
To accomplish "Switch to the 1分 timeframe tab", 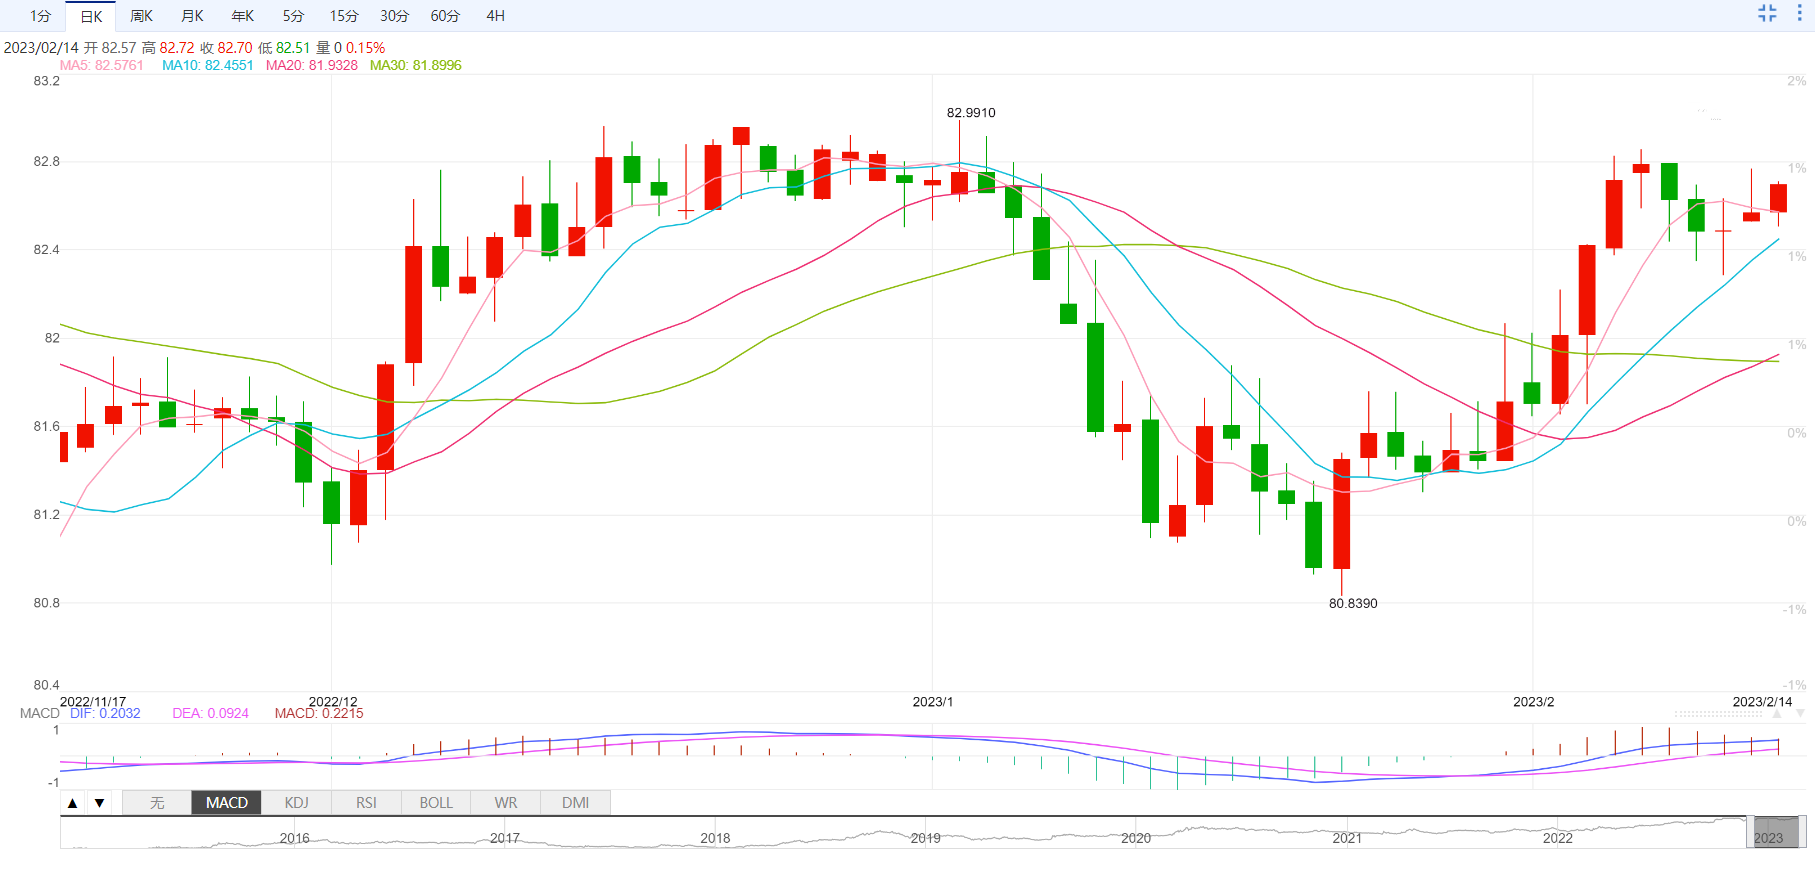I will (x=40, y=16).
